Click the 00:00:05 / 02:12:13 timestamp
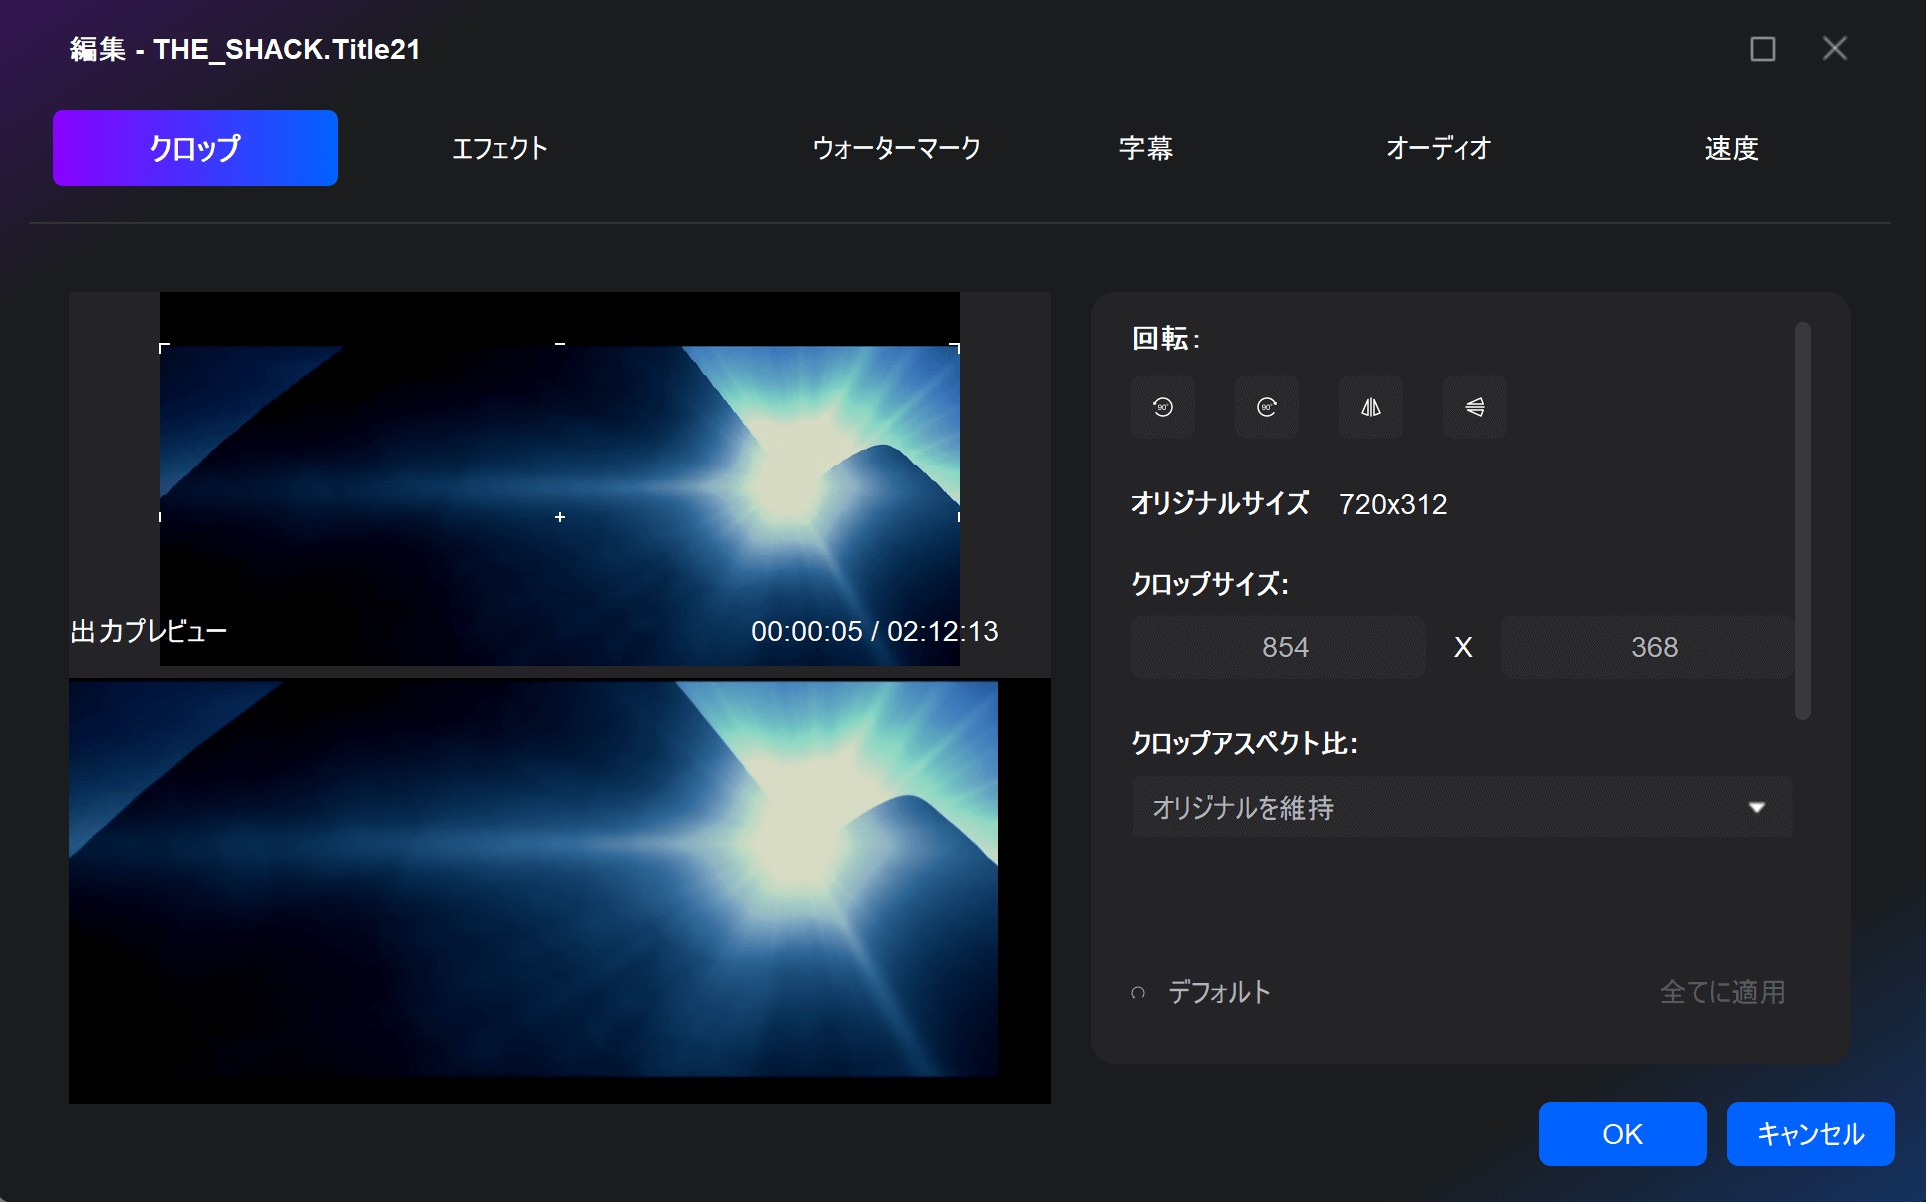 874,631
